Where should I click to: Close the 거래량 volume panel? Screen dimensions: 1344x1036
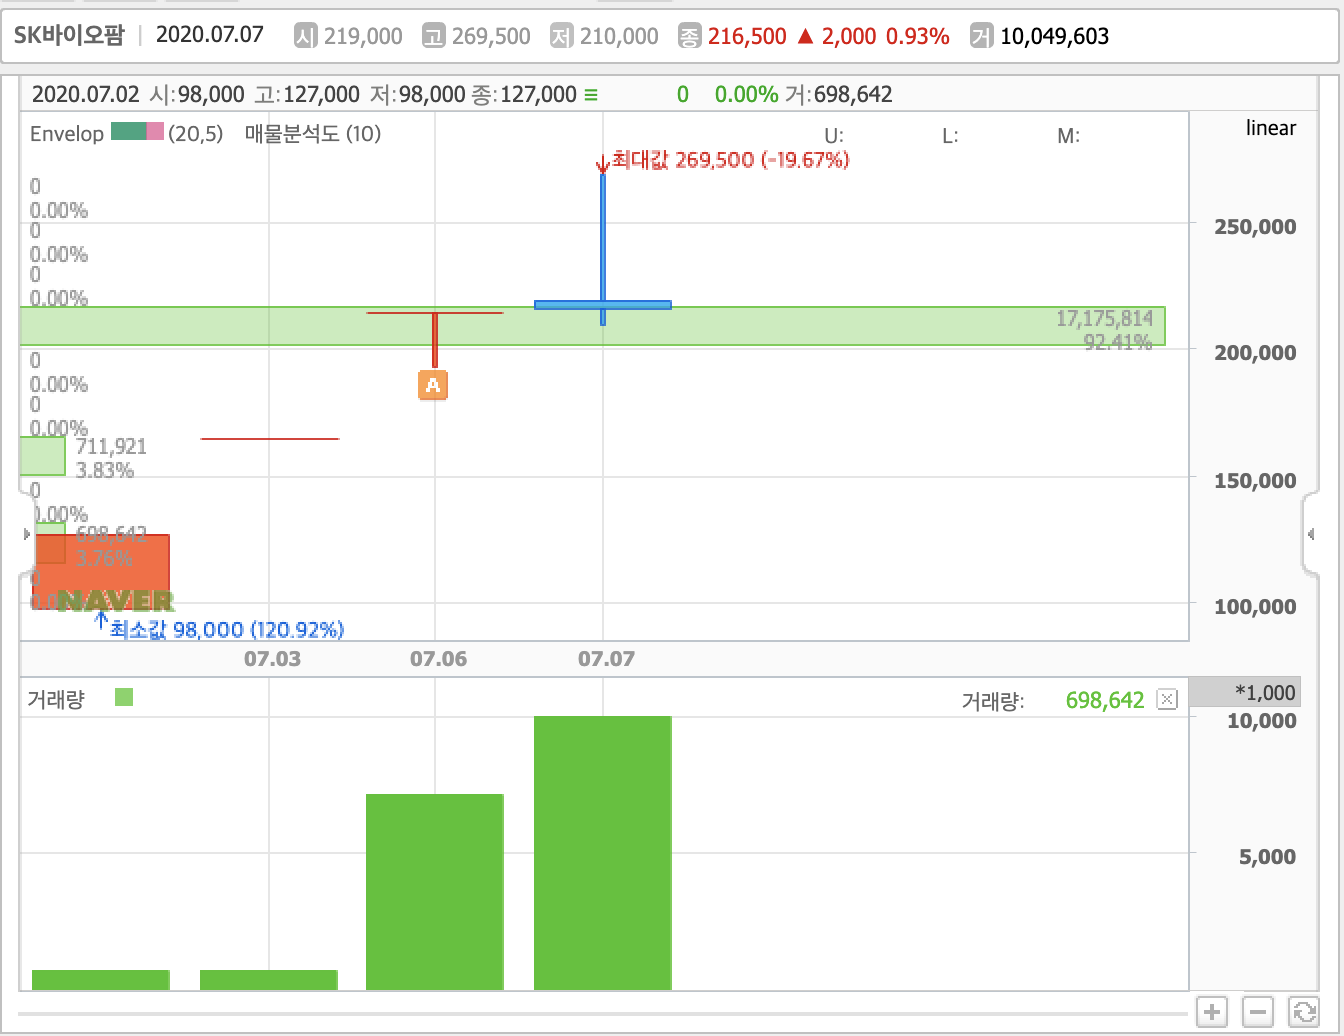(1167, 699)
